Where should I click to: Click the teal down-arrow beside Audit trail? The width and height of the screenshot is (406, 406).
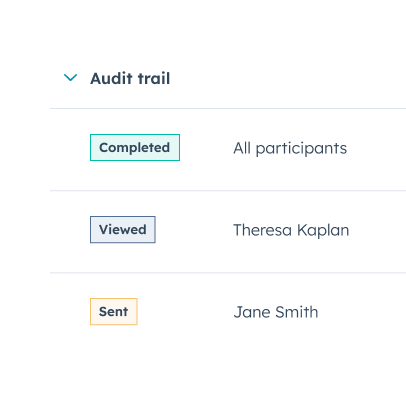coord(70,78)
